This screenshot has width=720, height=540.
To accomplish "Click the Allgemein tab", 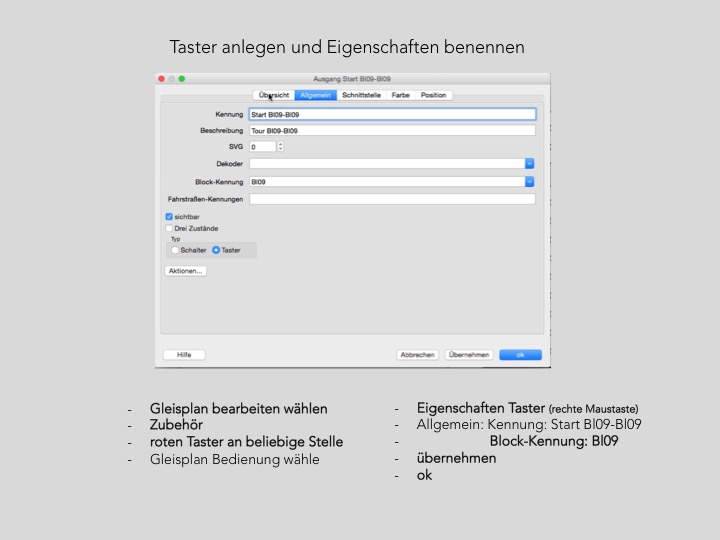I will pyautogui.click(x=315, y=95).
